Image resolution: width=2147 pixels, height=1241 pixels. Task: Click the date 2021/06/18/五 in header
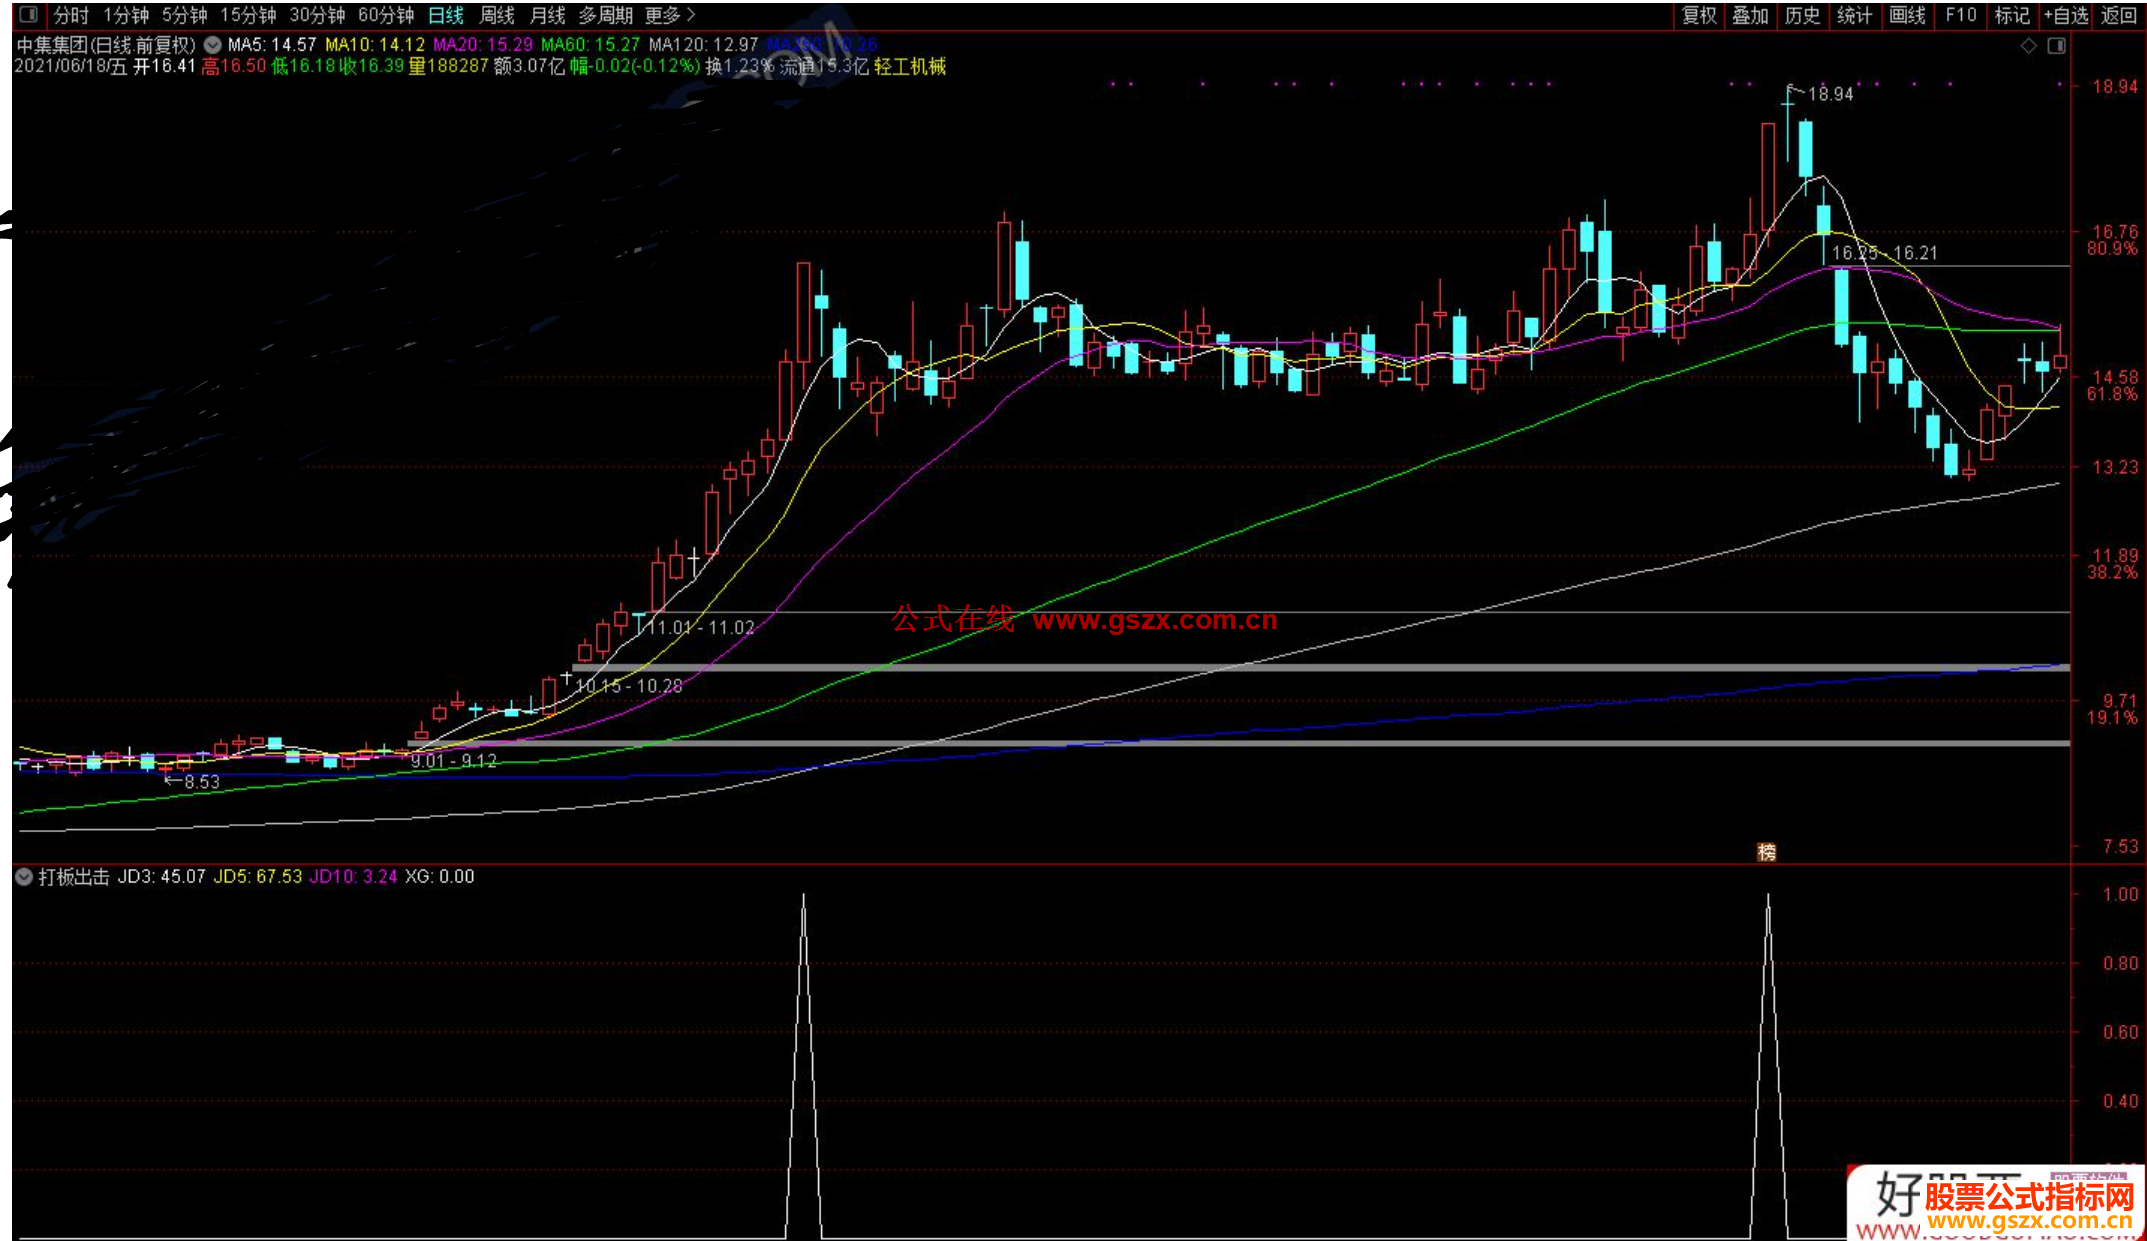(71, 66)
